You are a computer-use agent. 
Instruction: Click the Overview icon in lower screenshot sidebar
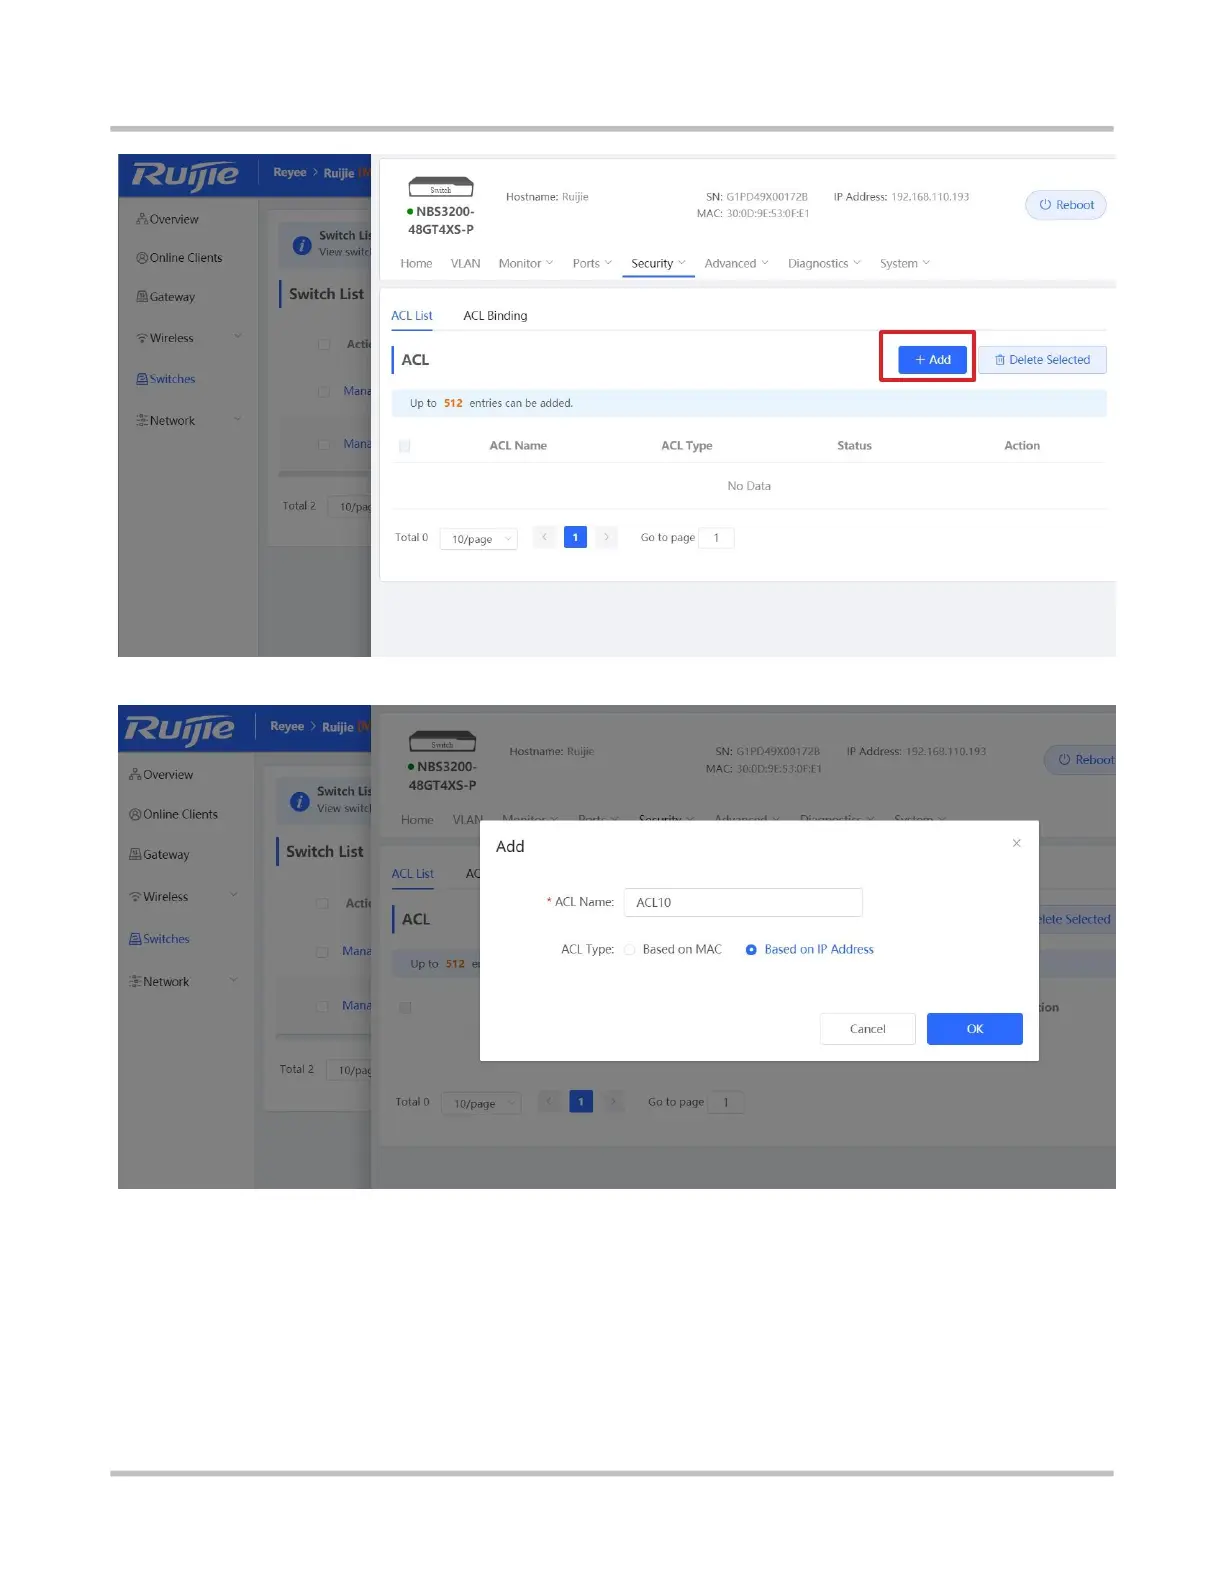[x=135, y=775]
